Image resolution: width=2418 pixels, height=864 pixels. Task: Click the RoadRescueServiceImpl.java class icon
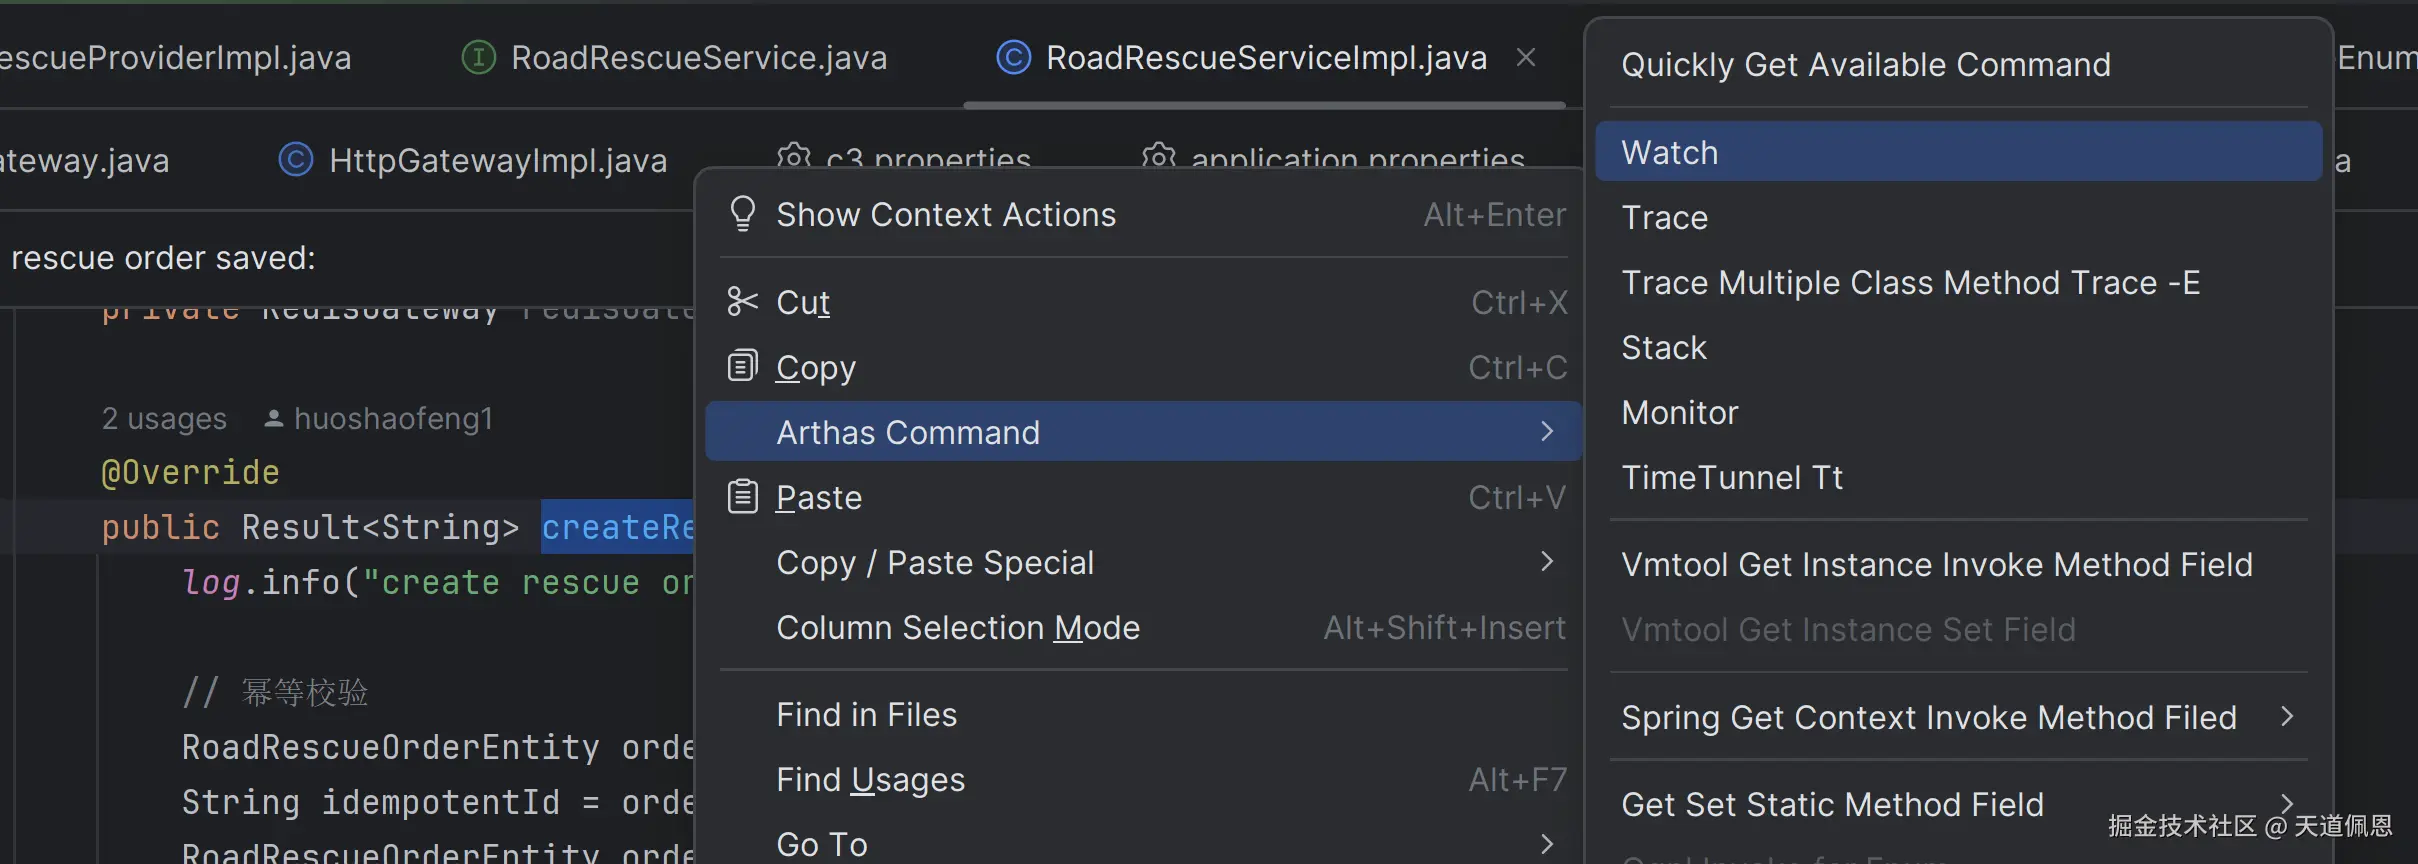(x=1013, y=58)
